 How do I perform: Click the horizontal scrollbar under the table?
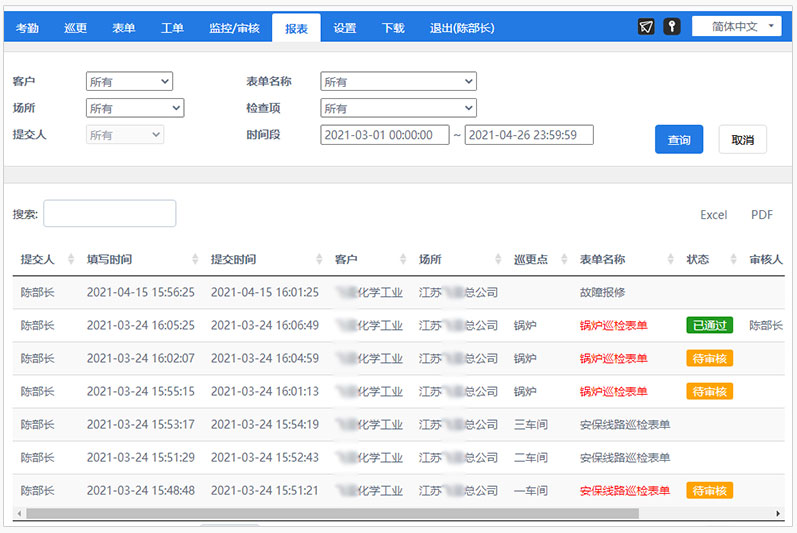tap(330, 513)
